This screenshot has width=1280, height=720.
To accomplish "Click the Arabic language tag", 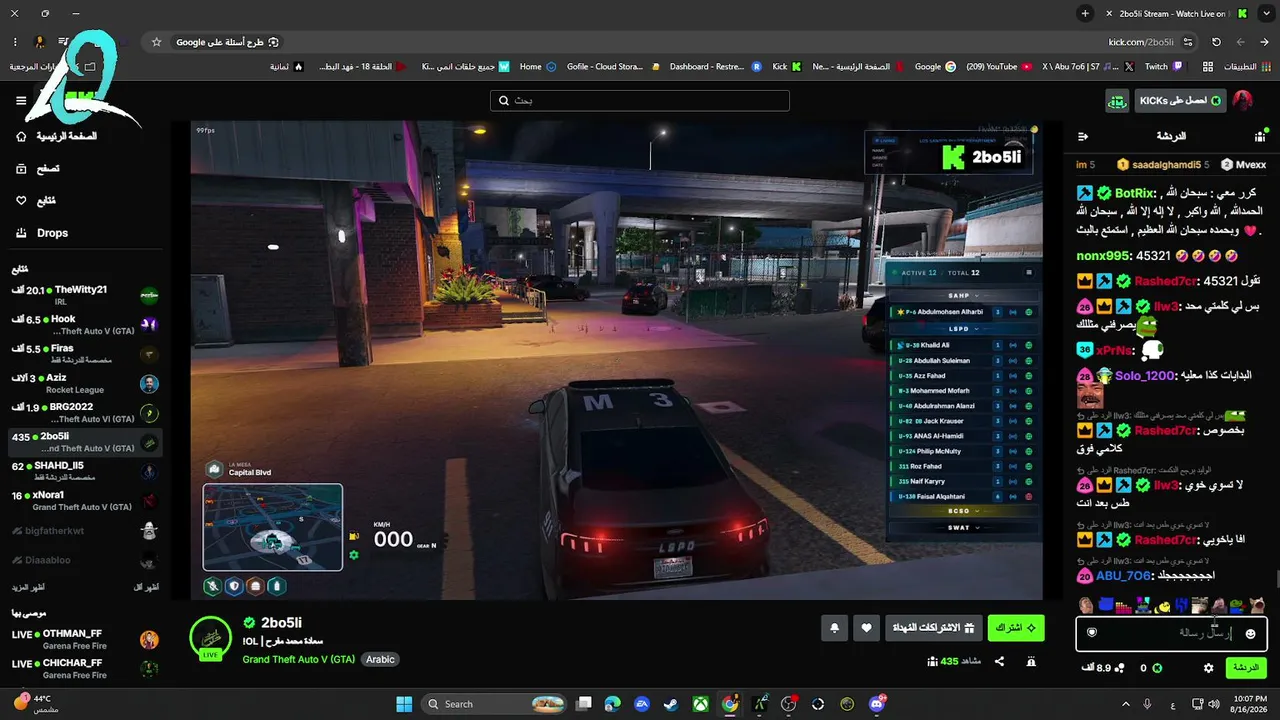I will click(380, 659).
